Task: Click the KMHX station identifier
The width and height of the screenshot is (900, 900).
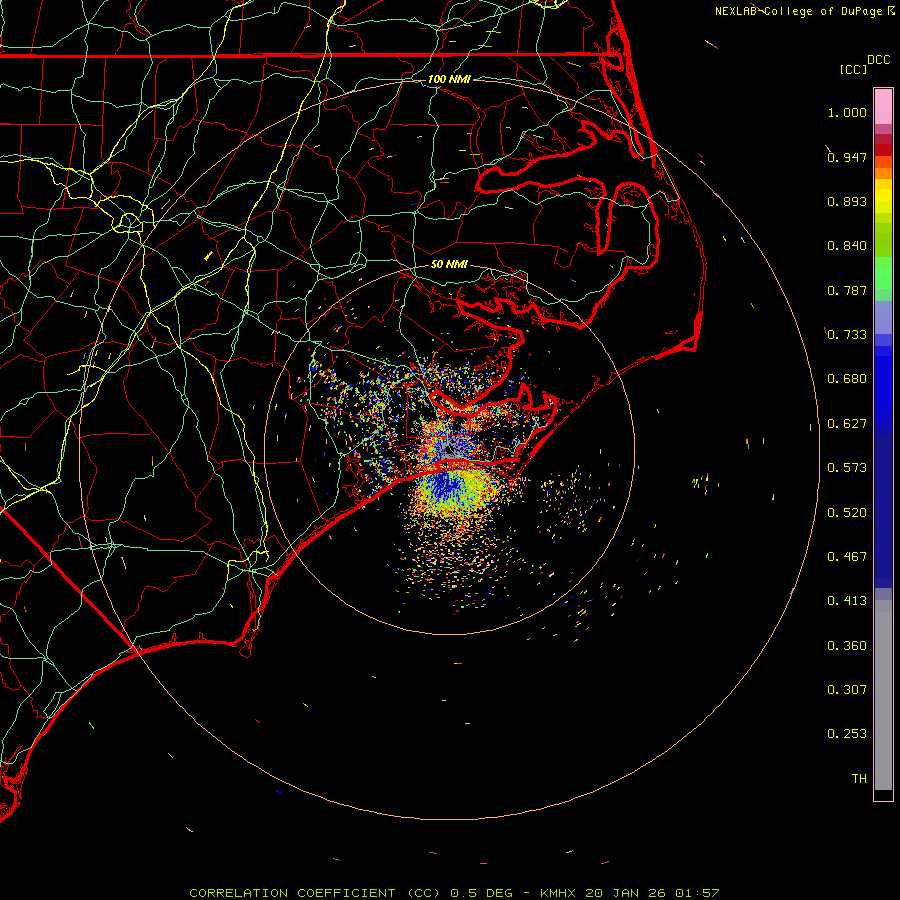Action: (557, 893)
